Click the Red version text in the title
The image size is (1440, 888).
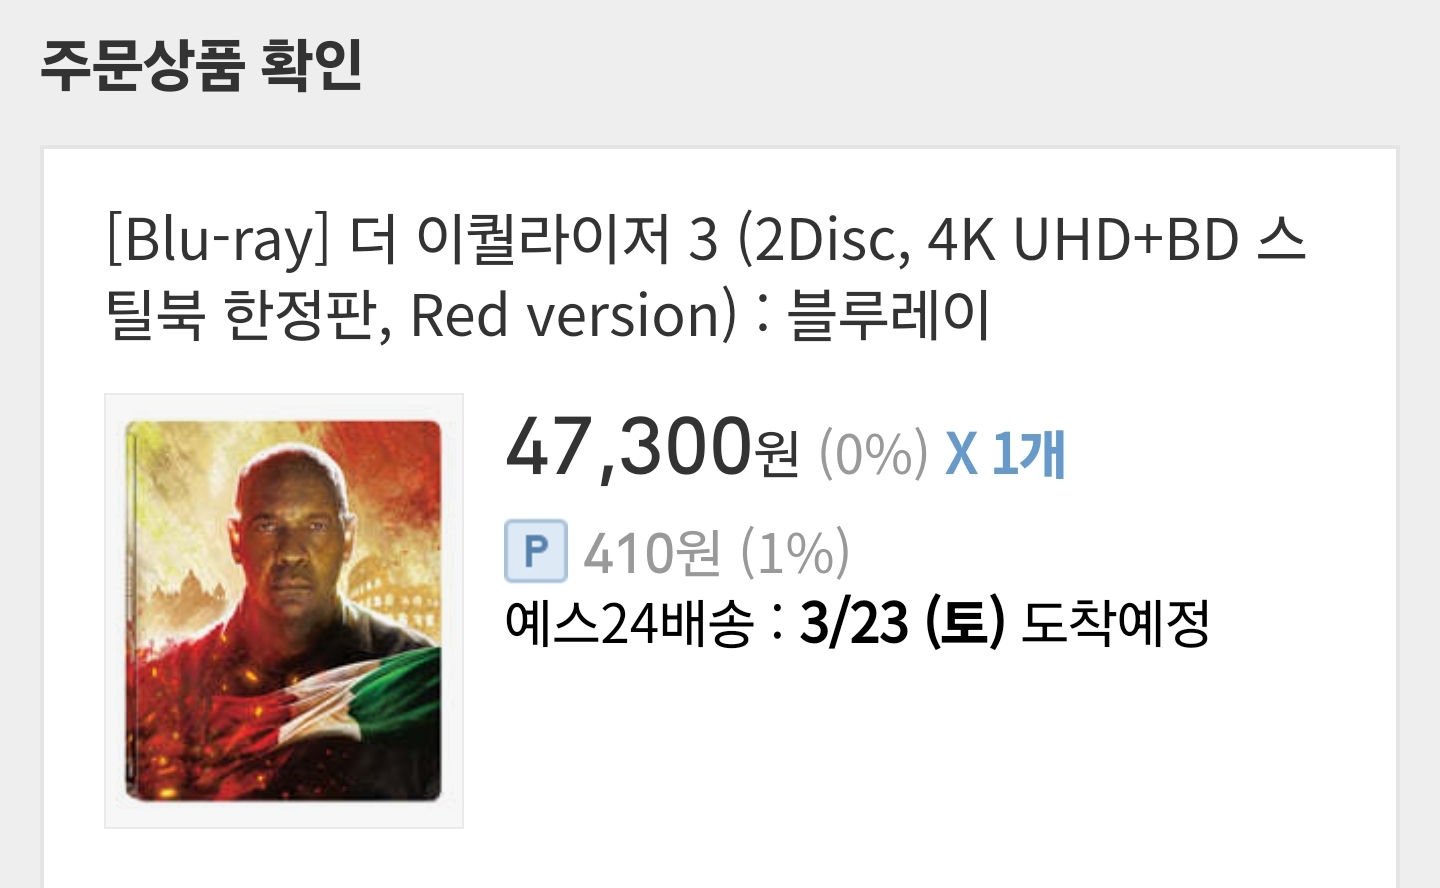click(x=573, y=316)
